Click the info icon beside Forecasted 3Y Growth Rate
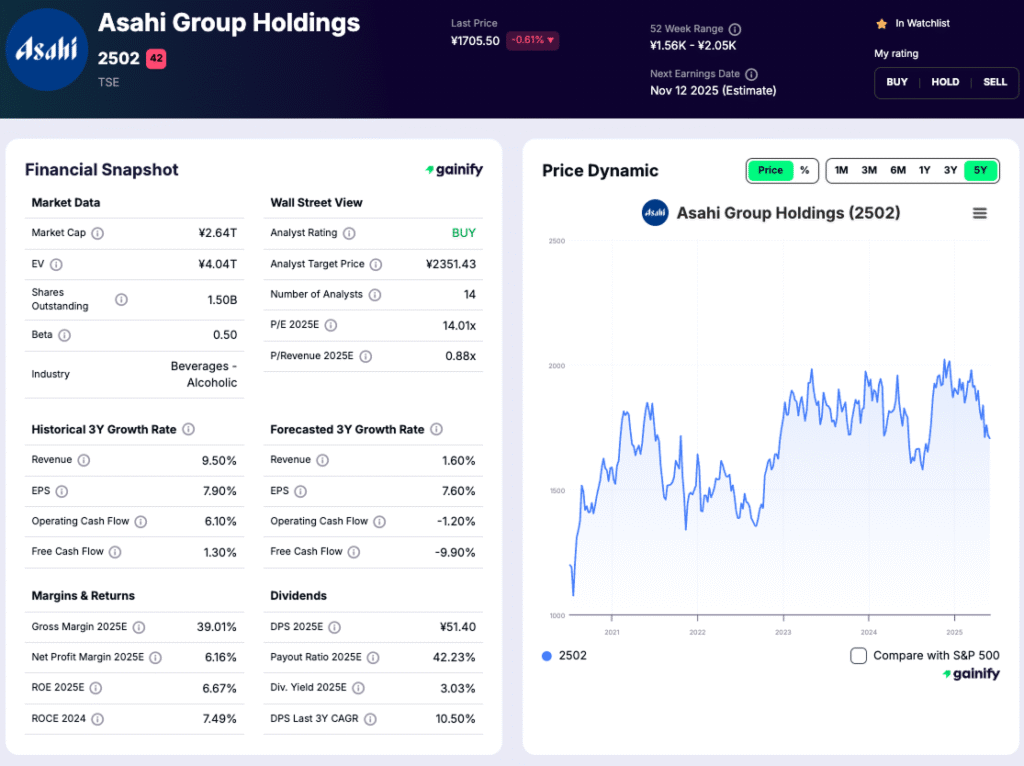The image size is (1024, 766). click(436, 429)
